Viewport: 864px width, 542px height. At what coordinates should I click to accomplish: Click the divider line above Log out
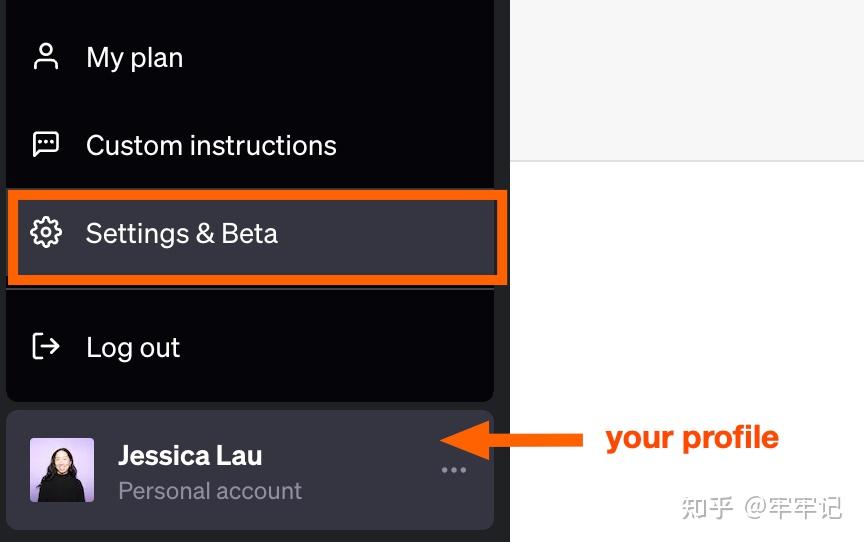point(250,288)
